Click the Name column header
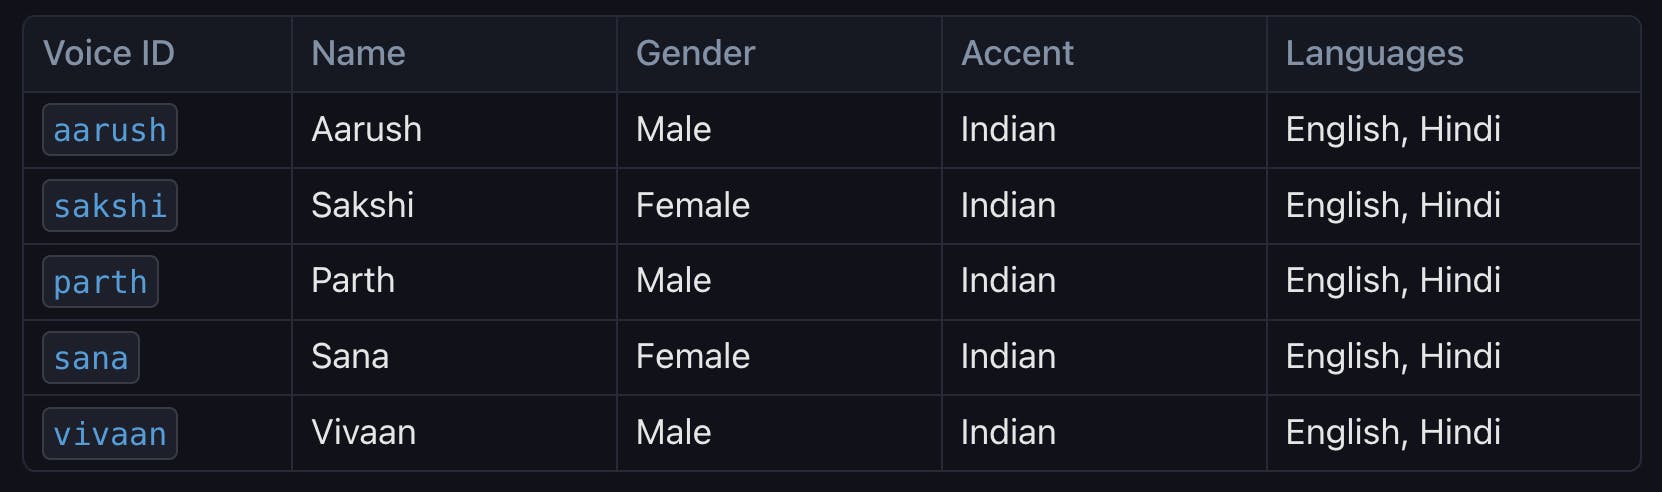 [x=358, y=53]
